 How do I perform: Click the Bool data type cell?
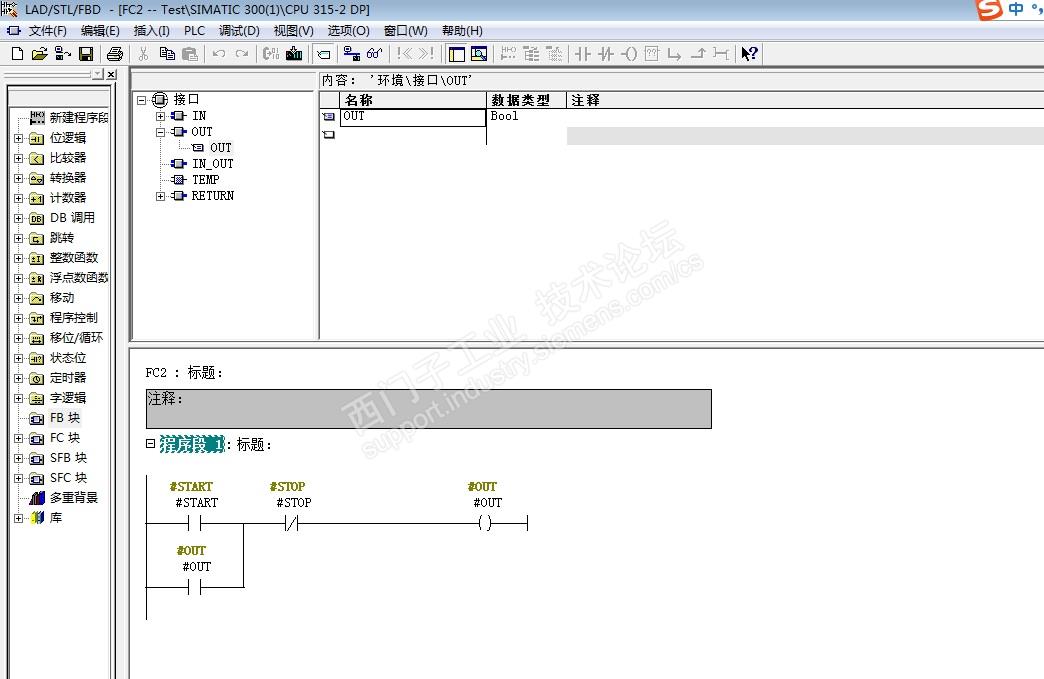pos(526,116)
